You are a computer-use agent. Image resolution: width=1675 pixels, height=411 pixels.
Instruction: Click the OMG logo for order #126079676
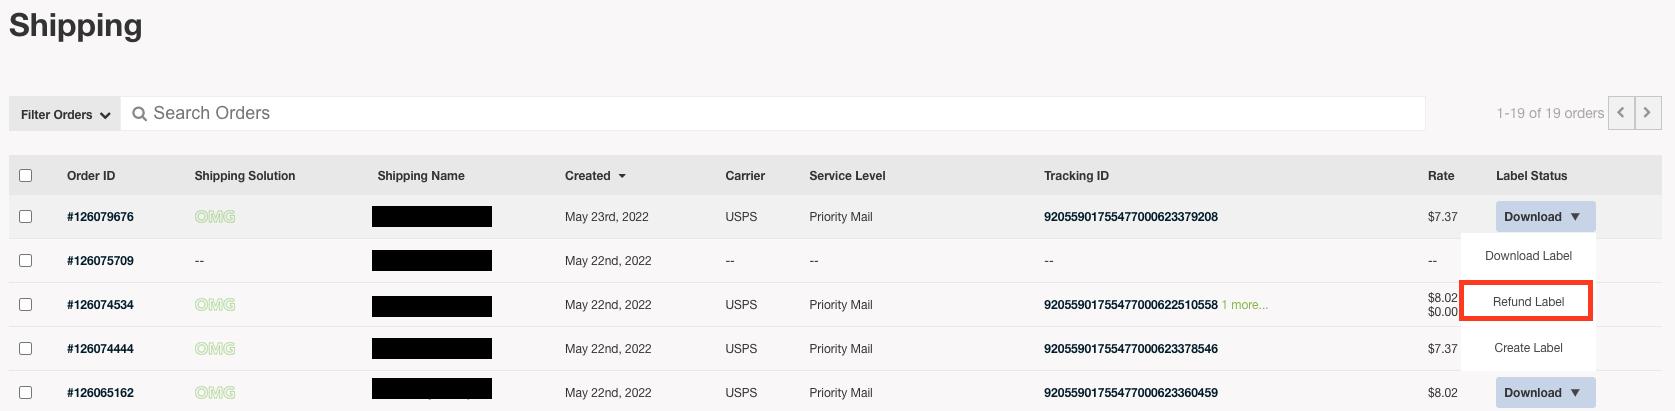point(215,217)
